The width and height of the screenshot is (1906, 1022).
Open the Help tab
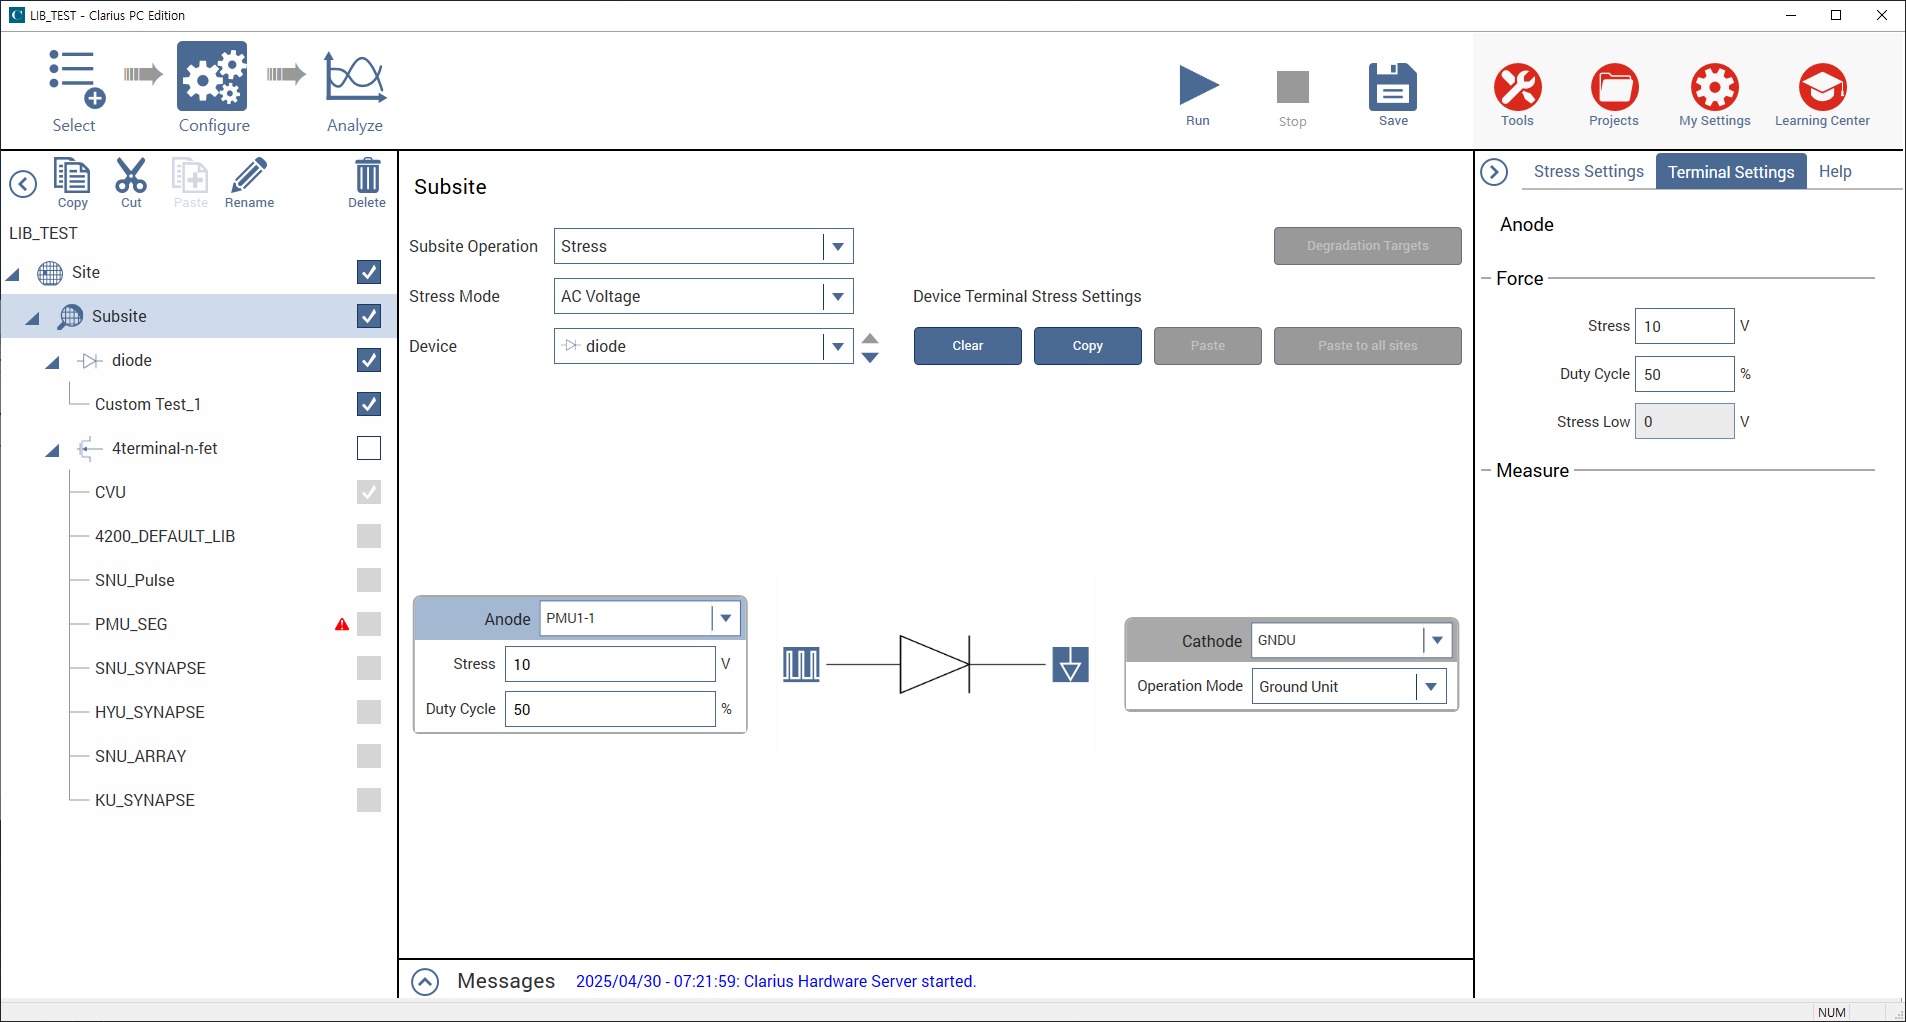pos(1834,171)
